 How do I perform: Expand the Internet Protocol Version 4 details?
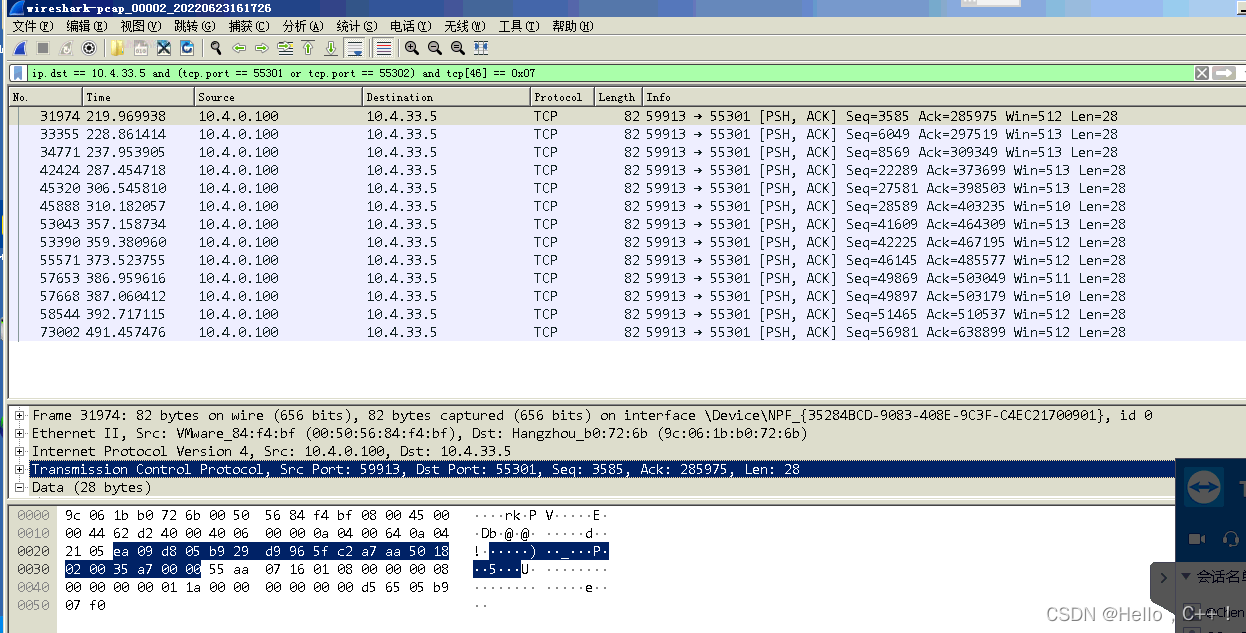click(x=18, y=452)
